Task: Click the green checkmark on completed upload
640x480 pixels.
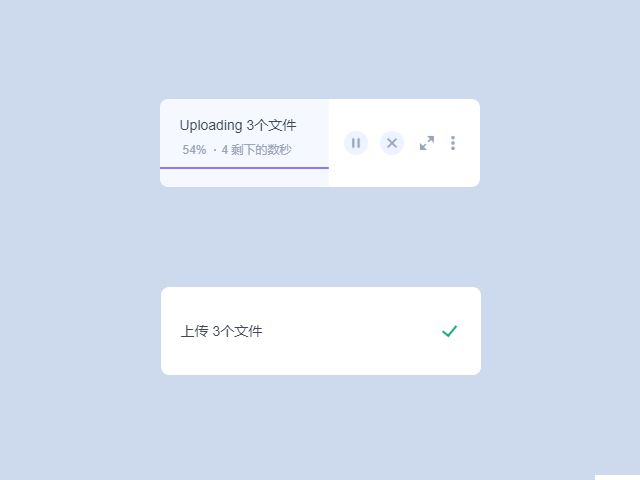Action: point(449,331)
